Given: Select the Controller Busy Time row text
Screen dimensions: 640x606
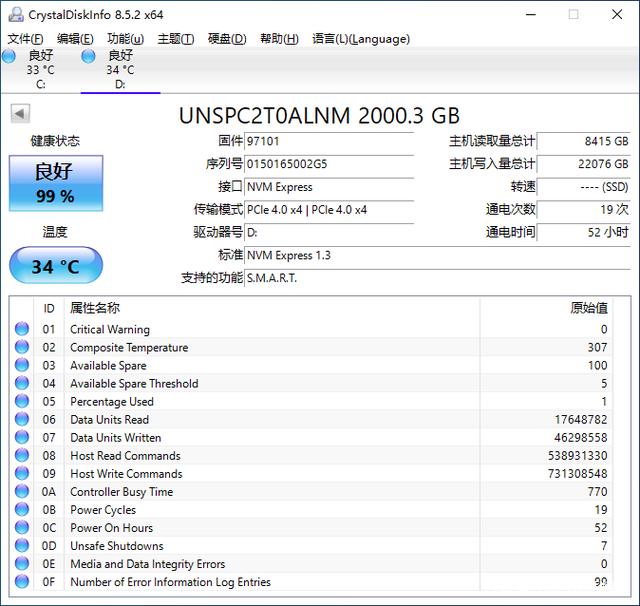Looking at the screenshot, I should click(x=122, y=492).
